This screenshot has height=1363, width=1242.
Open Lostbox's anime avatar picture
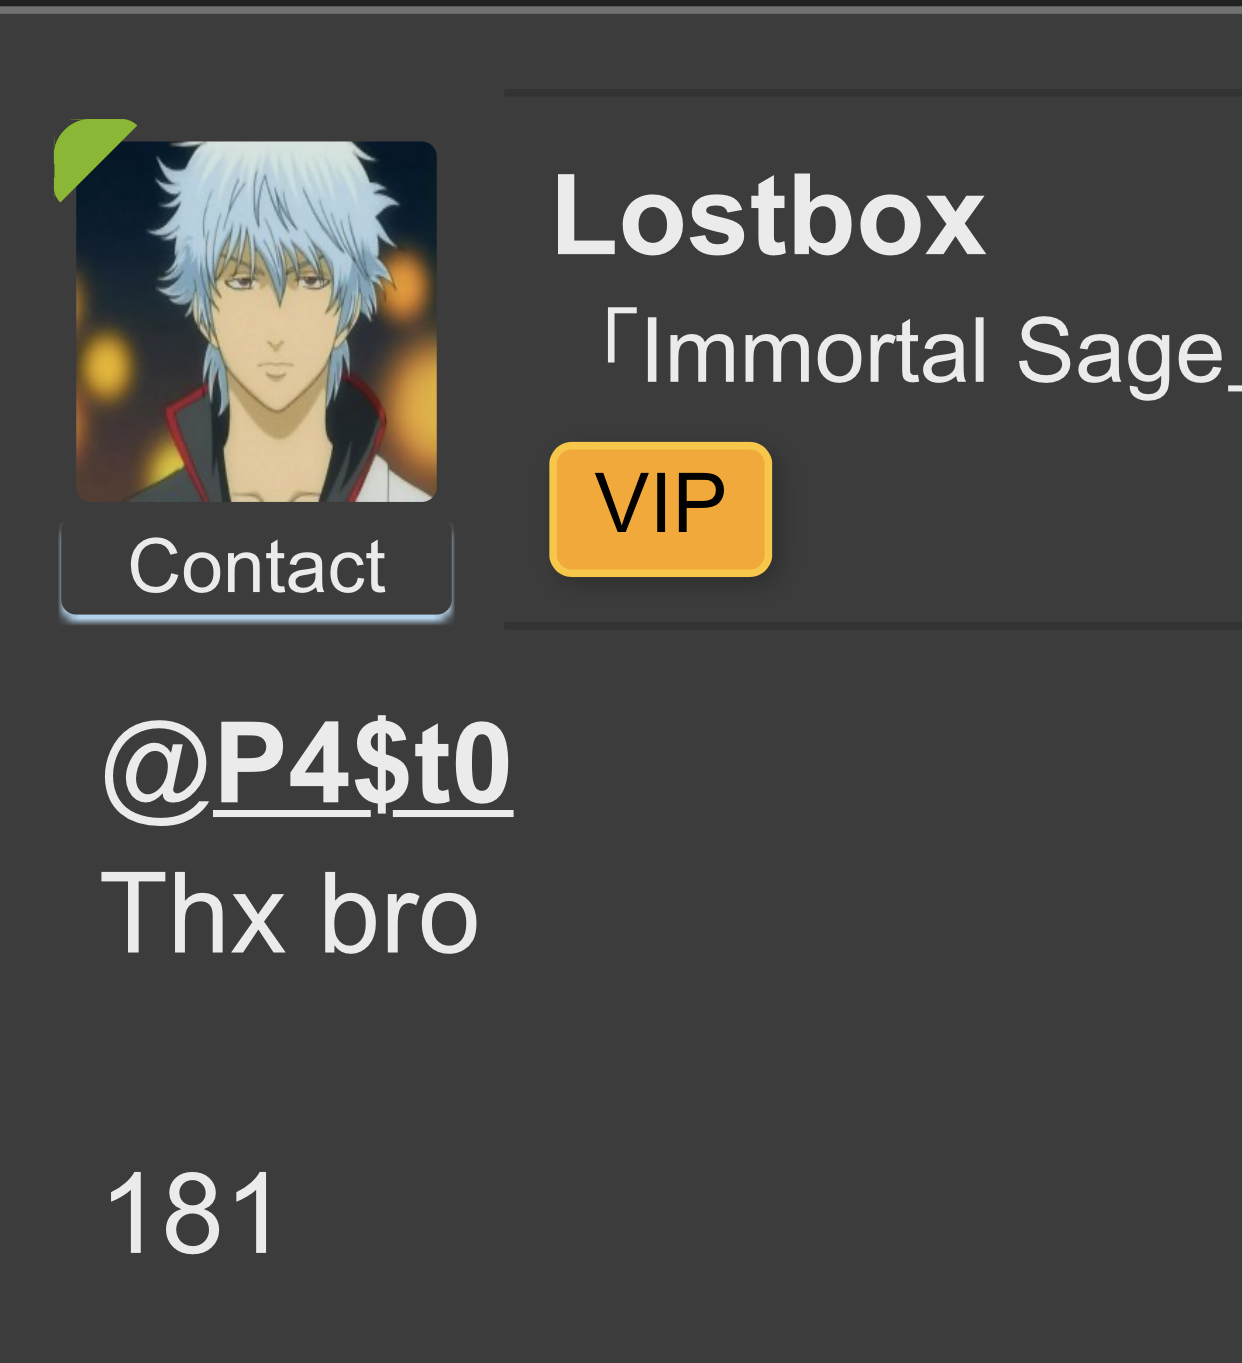(x=256, y=321)
